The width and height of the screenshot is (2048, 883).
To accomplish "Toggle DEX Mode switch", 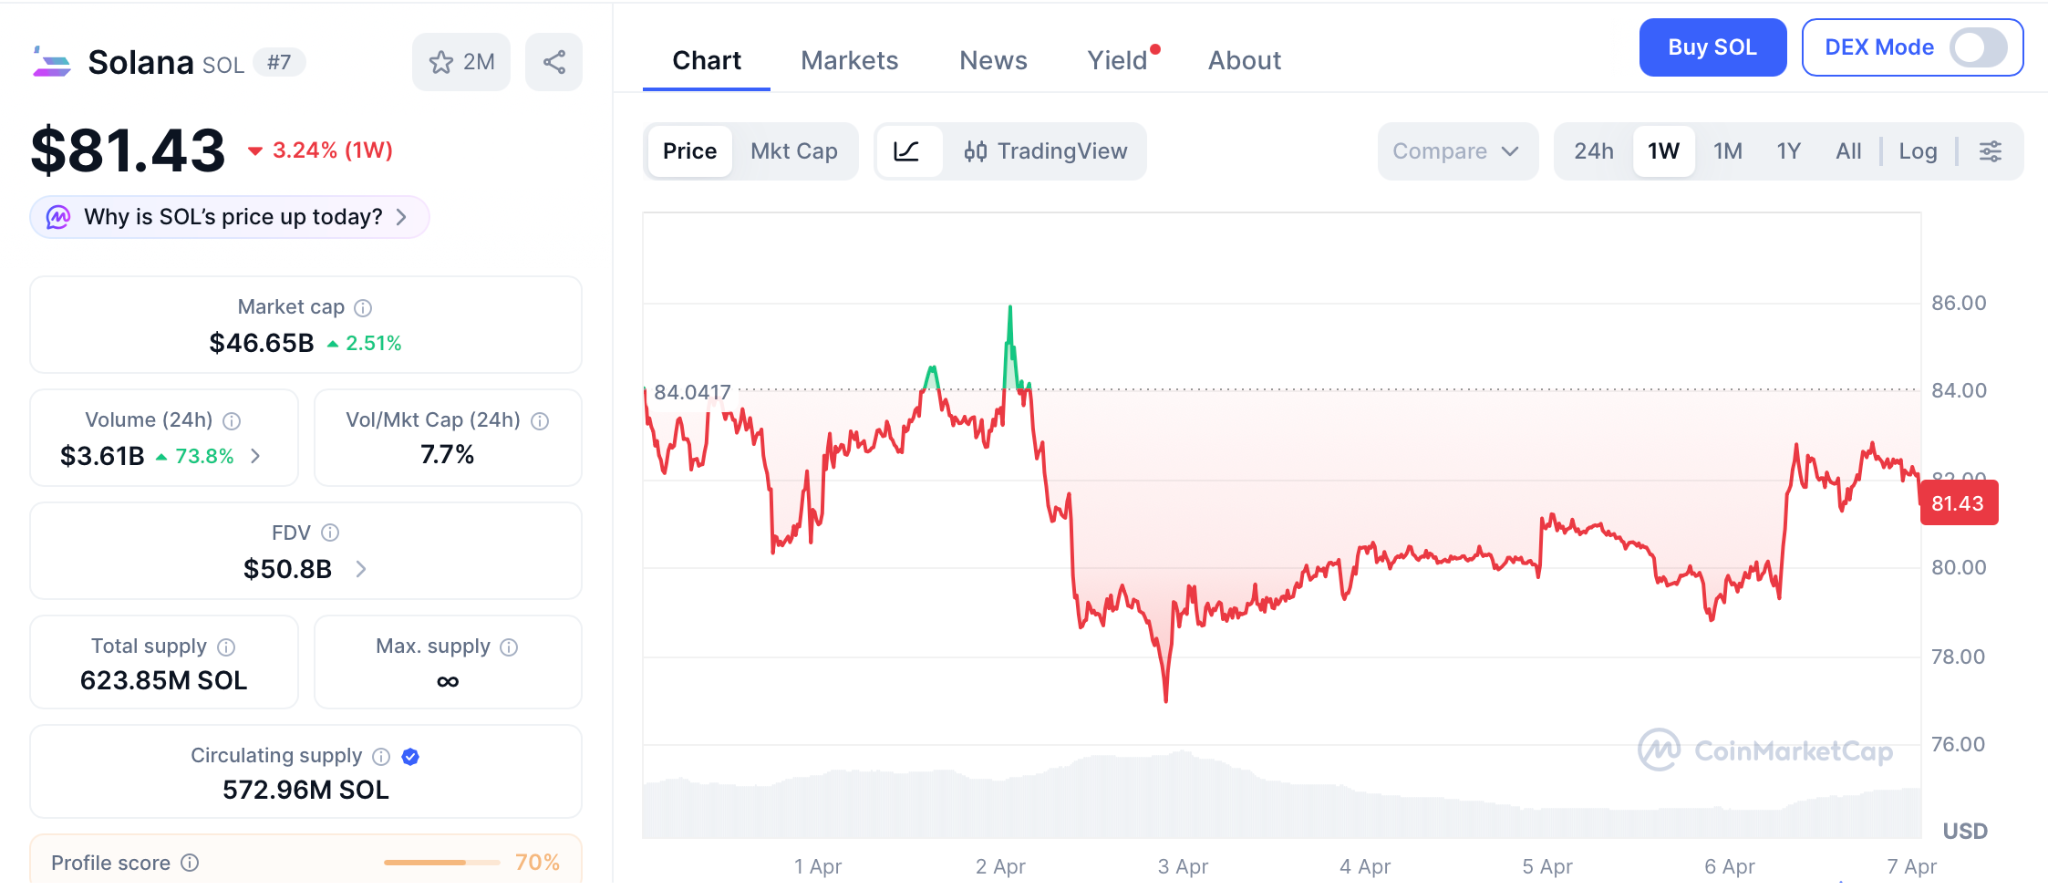I will 1977,47.
